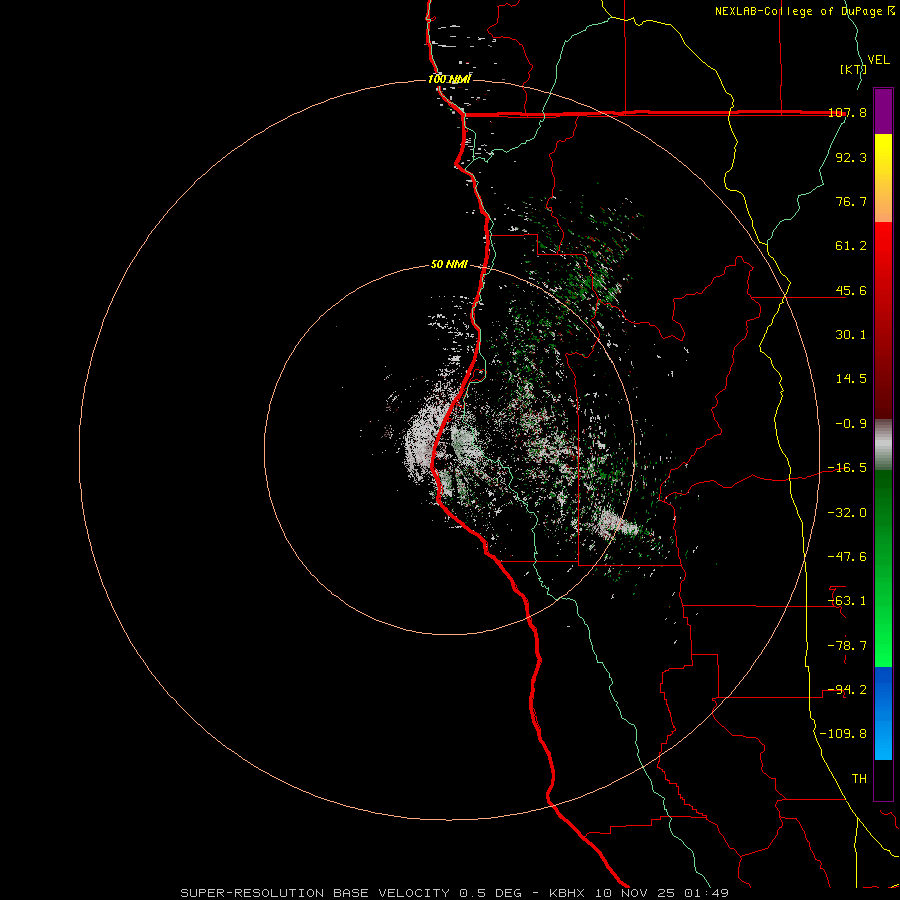Click the 50 NMI range ring label

pyautogui.click(x=449, y=265)
